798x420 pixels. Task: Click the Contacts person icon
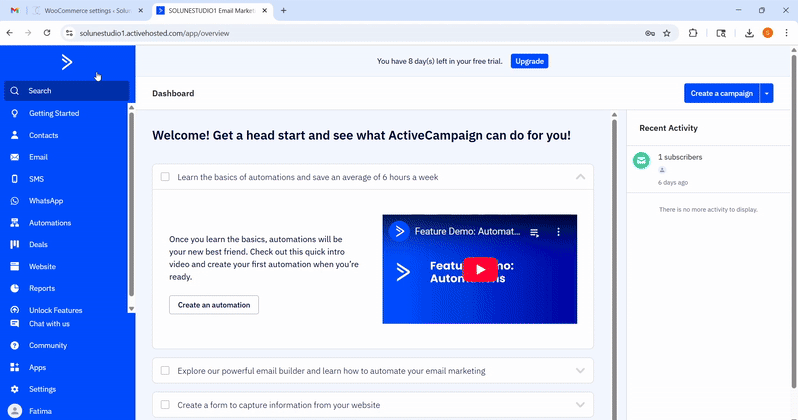coord(15,135)
